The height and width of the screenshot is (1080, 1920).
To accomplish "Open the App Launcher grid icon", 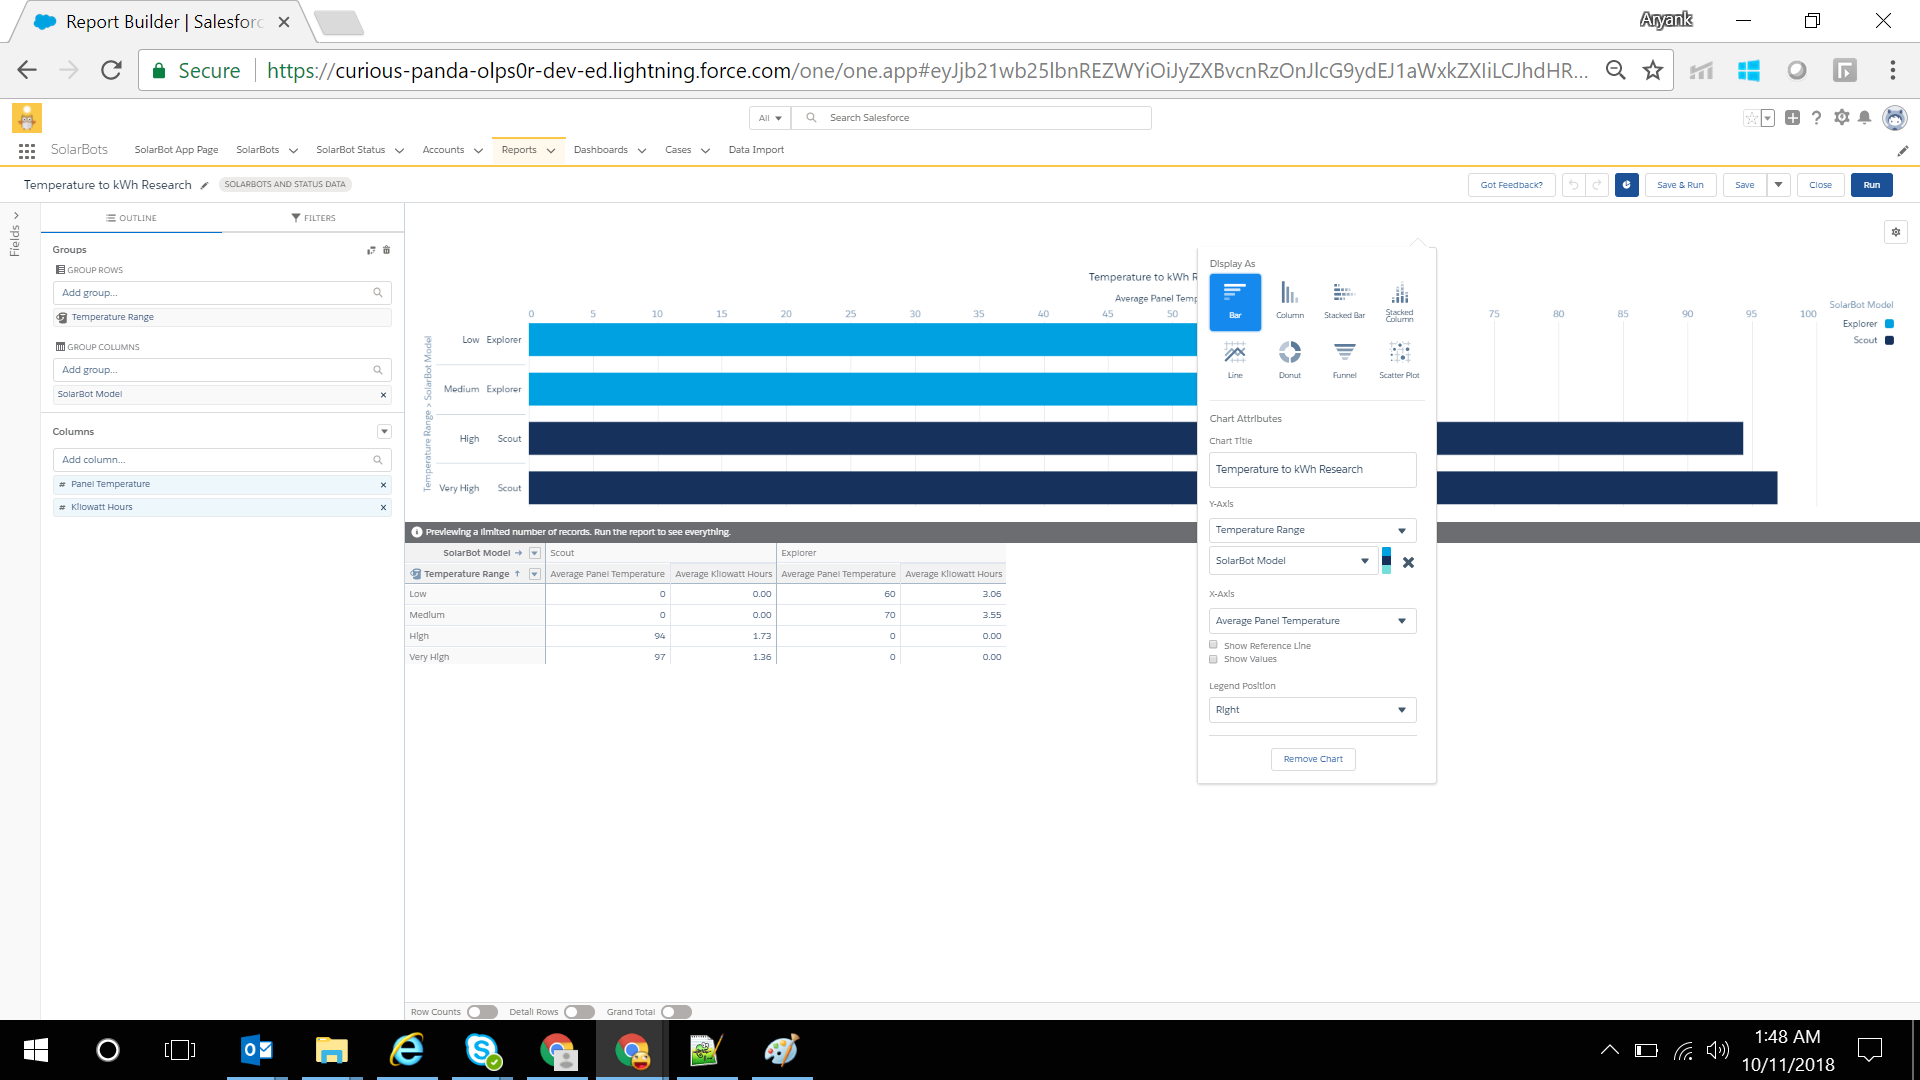I will pos(27,150).
